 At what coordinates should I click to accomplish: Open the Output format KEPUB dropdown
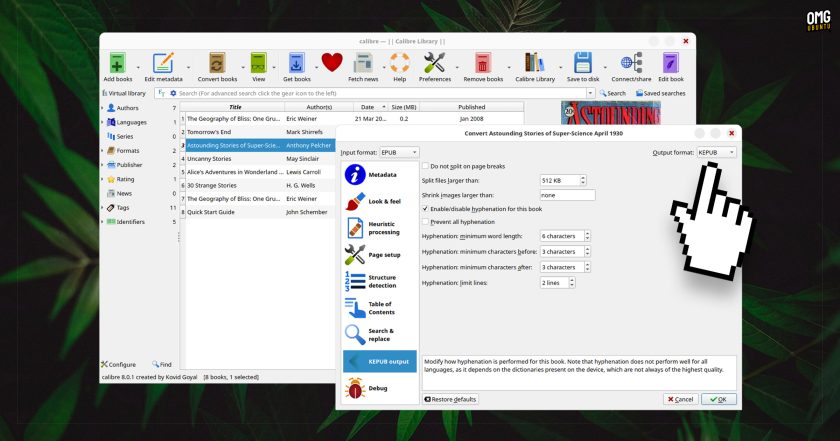click(x=716, y=153)
